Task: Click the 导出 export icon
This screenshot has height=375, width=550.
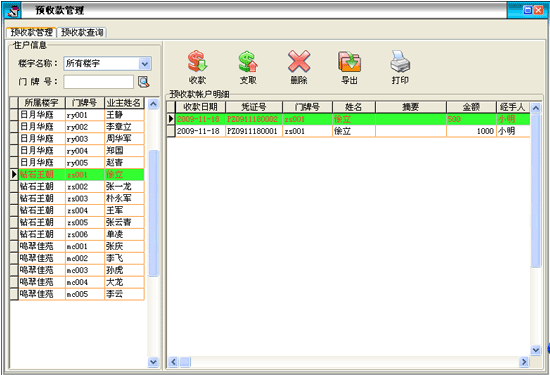Action: tap(349, 62)
